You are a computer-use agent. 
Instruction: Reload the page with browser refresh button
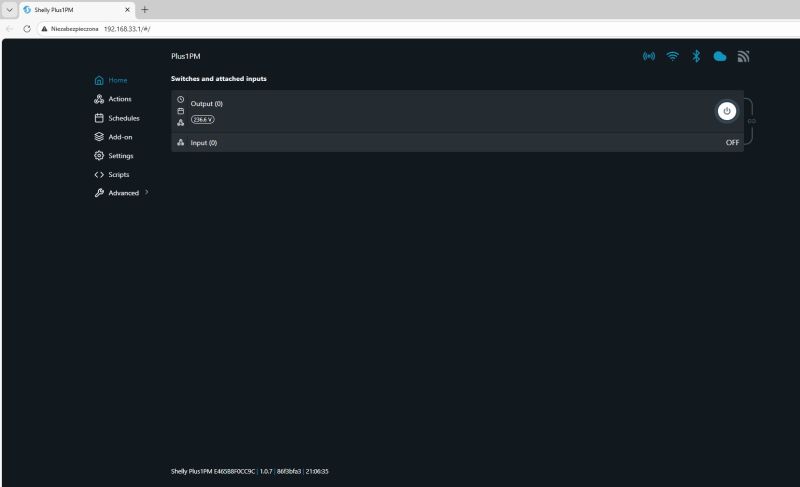tap(27, 29)
